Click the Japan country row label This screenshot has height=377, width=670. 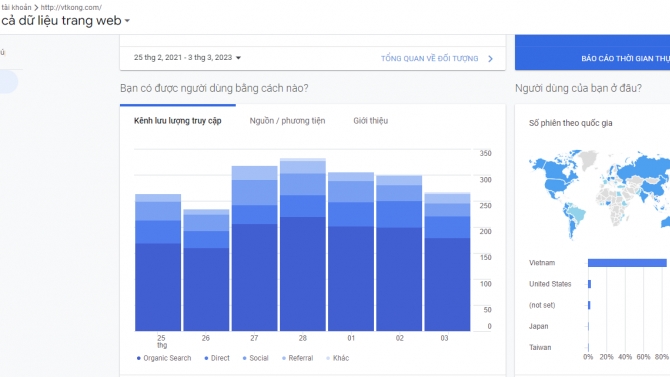(538, 327)
